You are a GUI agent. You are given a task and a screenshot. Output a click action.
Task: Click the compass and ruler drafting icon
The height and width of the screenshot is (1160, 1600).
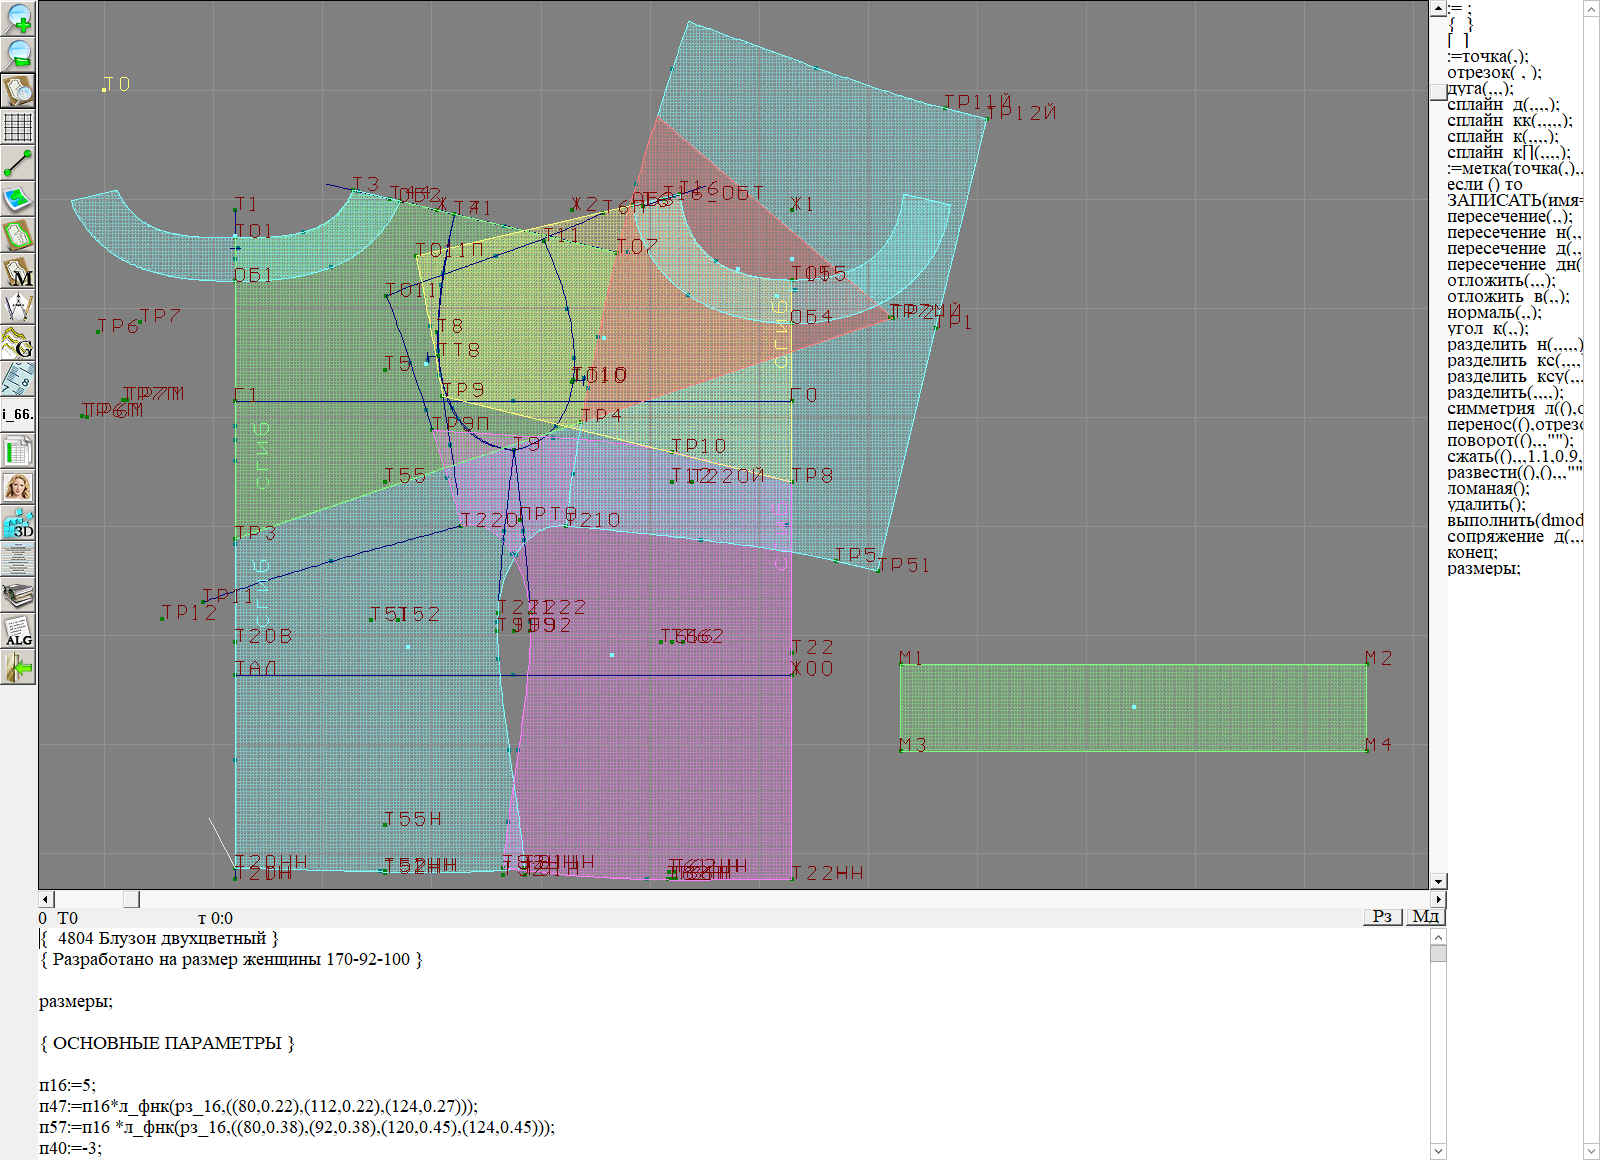[x=18, y=308]
